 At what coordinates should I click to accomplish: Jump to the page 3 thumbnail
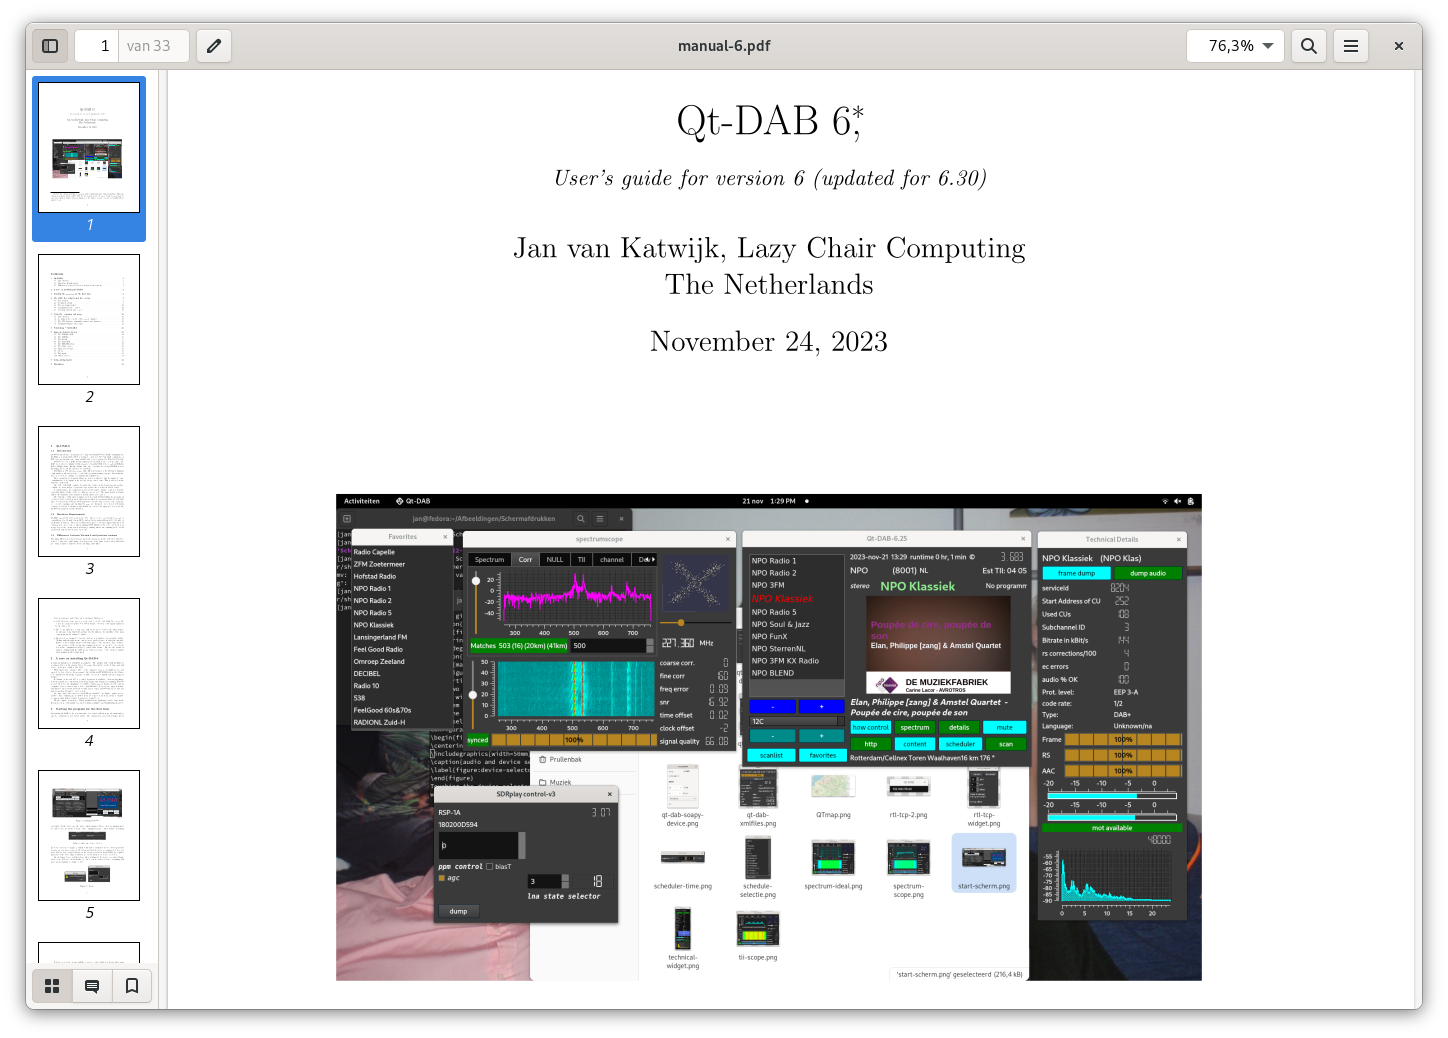click(89, 491)
